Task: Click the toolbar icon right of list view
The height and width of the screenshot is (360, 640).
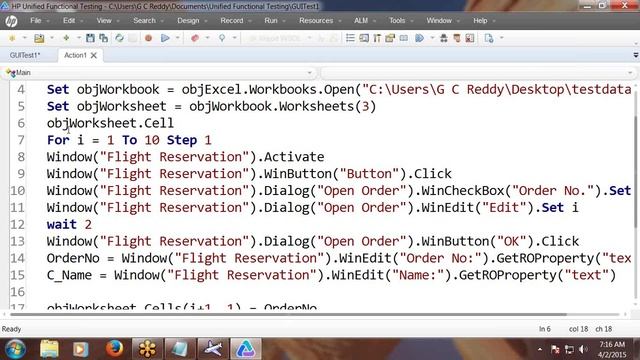Action: click(x=364, y=38)
